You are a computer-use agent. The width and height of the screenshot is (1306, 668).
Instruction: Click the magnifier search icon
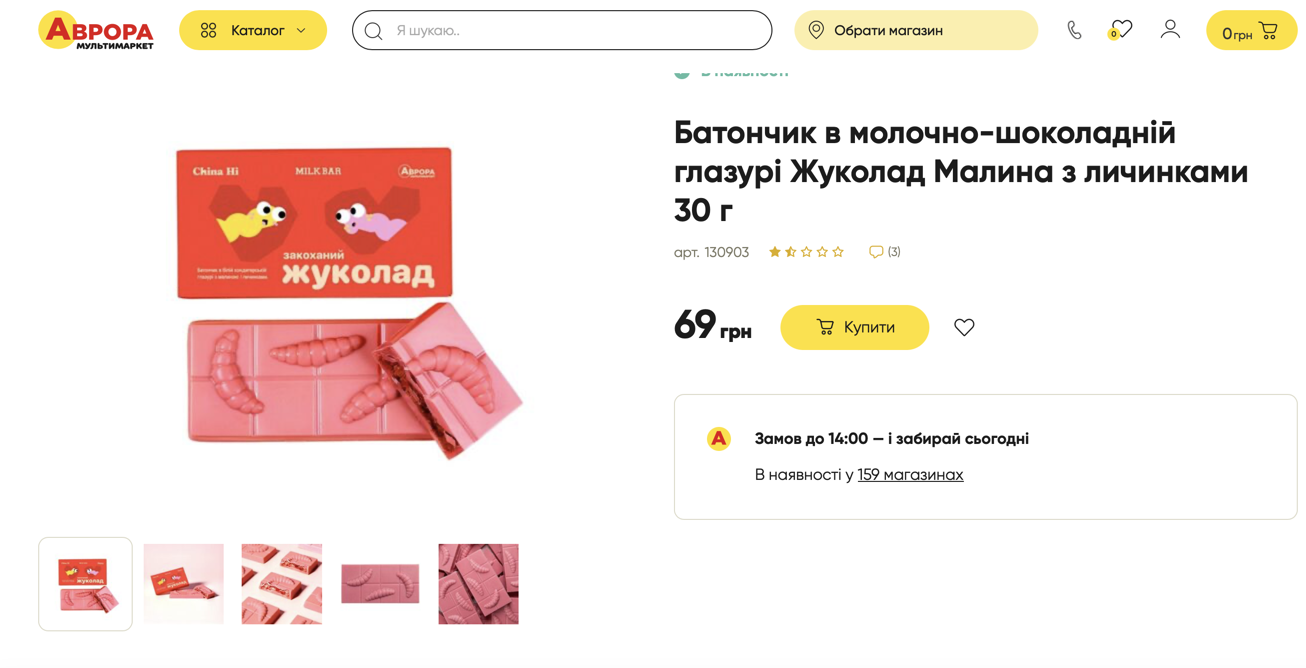click(374, 31)
